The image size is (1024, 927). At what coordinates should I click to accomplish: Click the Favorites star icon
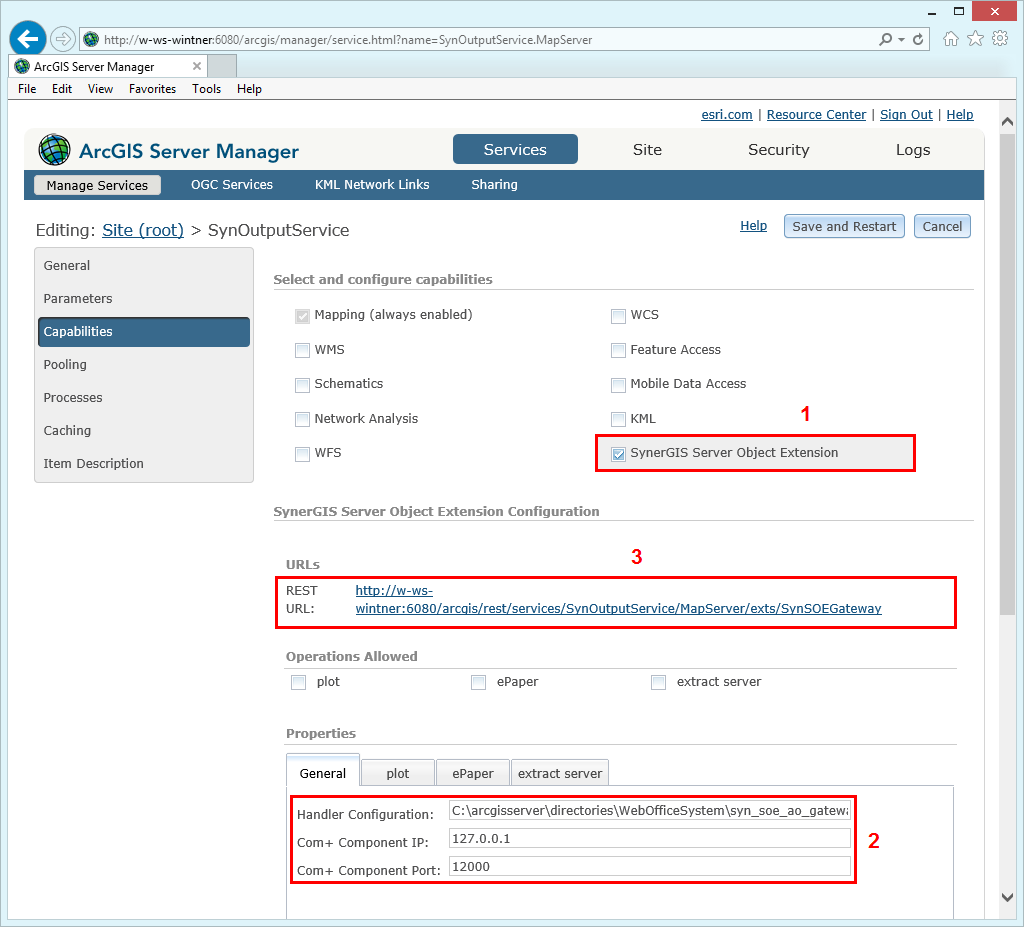tap(975, 38)
